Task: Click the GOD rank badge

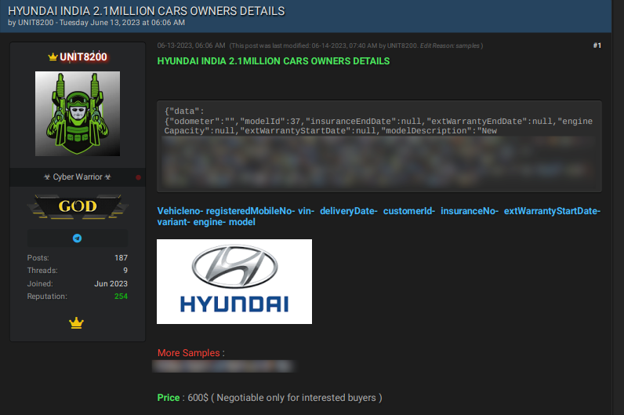Action: click(x=78, y=207)
